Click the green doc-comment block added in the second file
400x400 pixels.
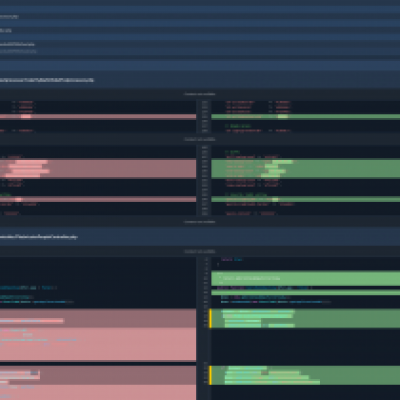coord(306,278)
